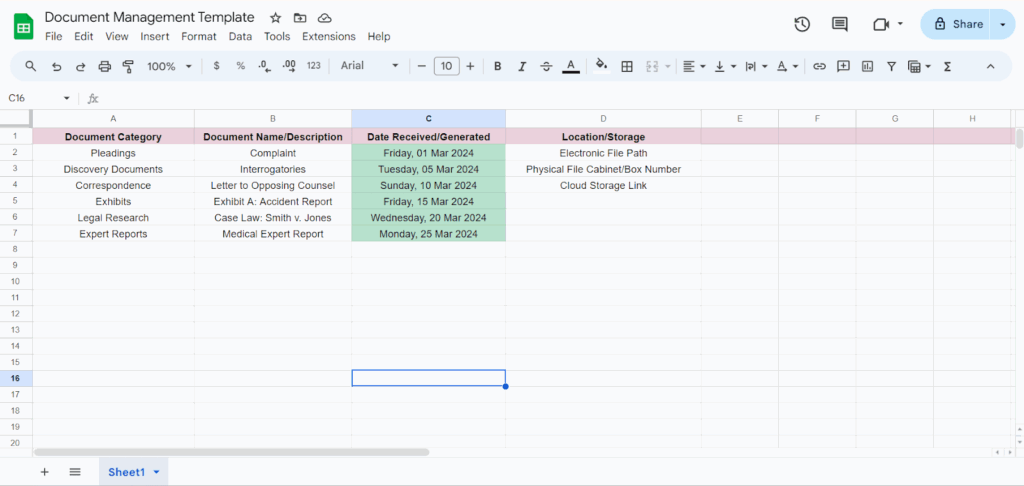Screen dimensions: 1024x486
Task: Select row 16 header
Action: tap(16, 378)
